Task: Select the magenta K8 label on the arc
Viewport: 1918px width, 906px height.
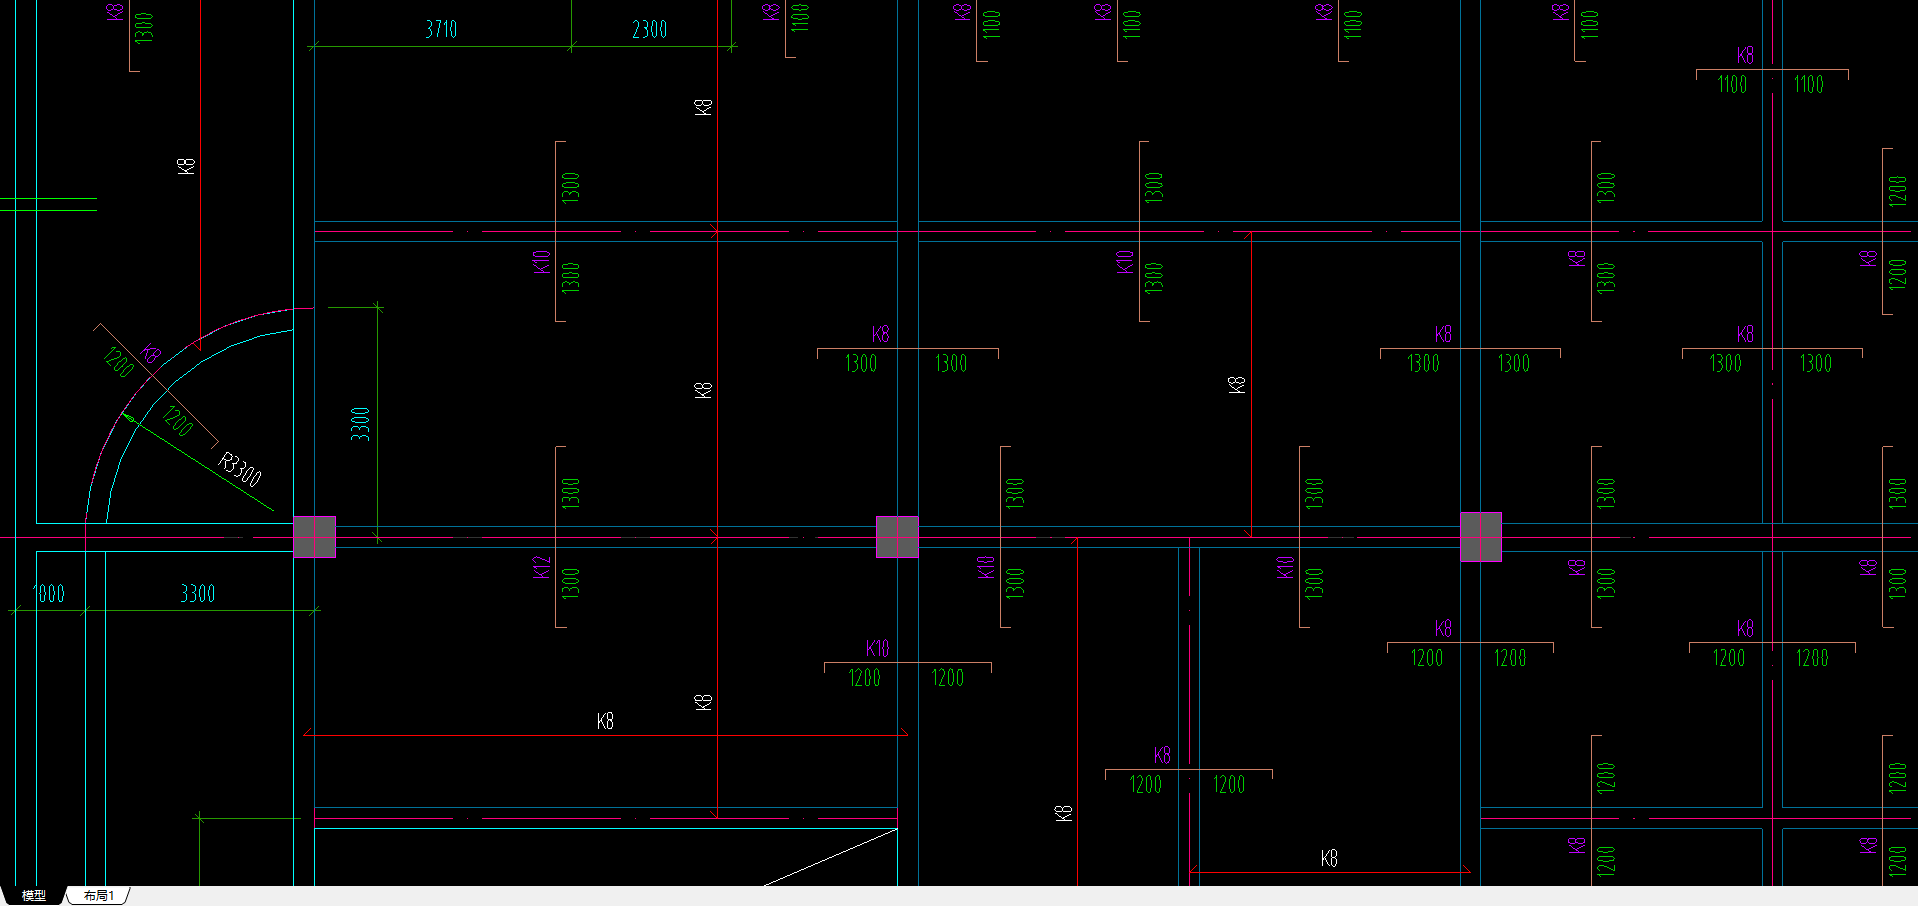Action: [151, 353]
